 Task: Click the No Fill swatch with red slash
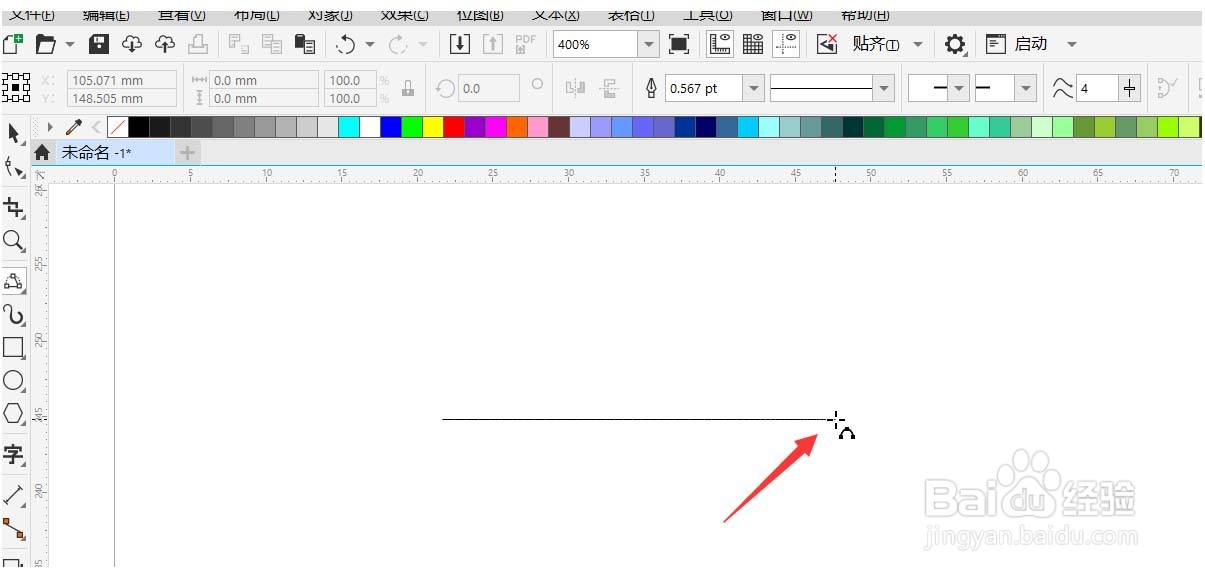pyautogui.click(x=118, y=127)
